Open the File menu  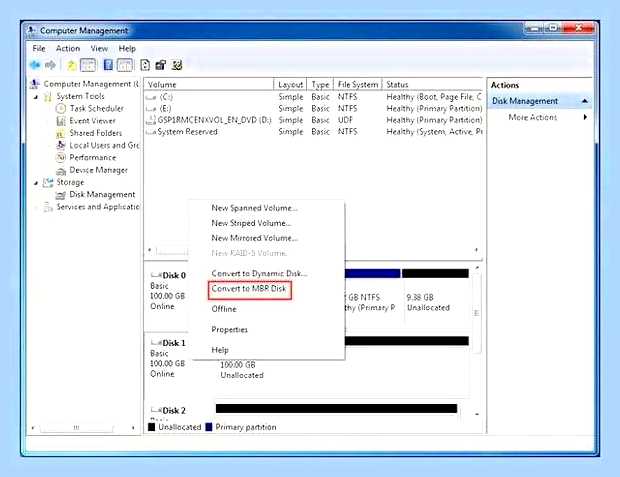(39, 48)
